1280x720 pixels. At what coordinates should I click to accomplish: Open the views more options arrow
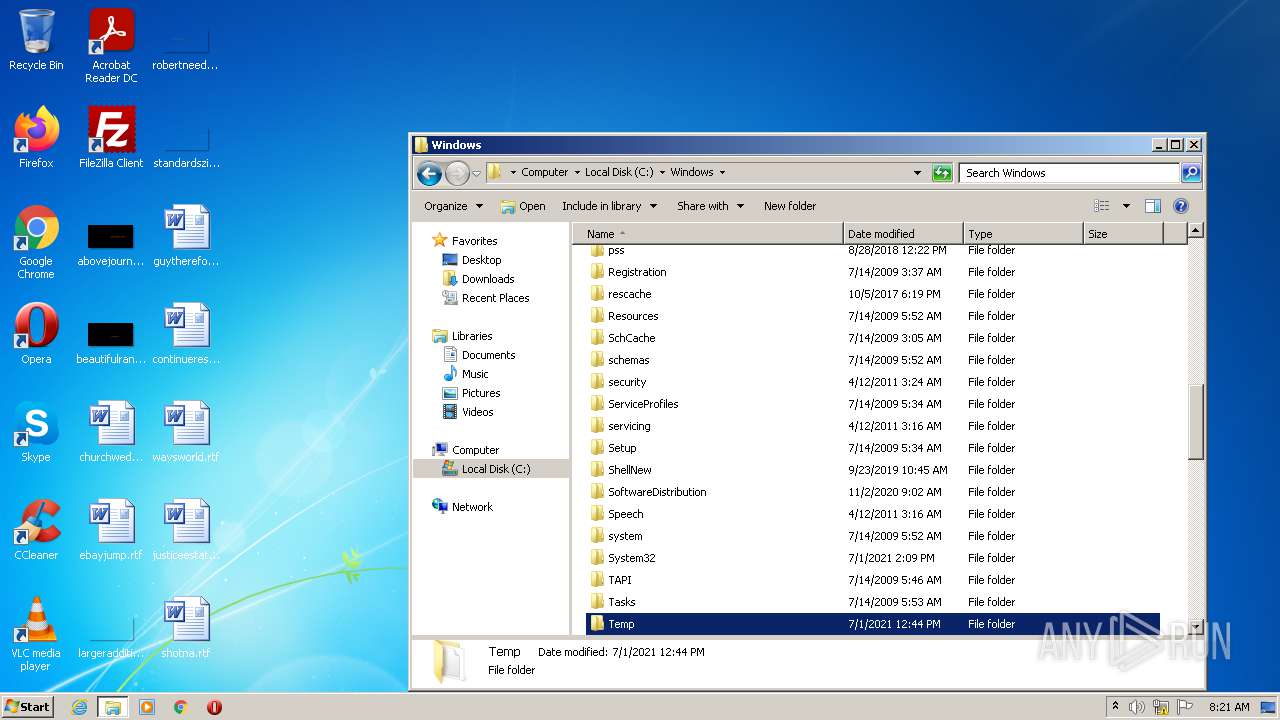coord(1126,206)
